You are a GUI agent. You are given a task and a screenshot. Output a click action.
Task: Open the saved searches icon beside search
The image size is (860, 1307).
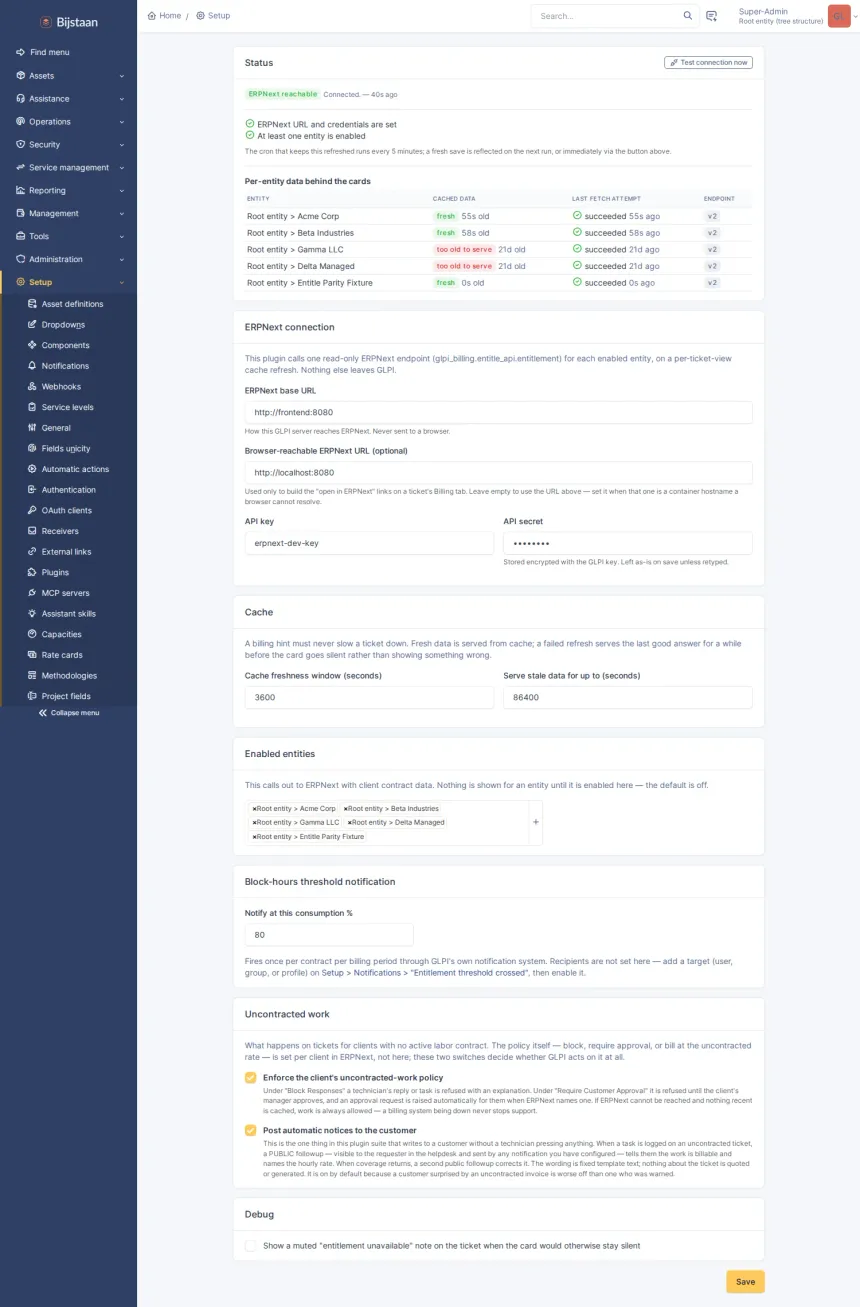click(712, 16)
